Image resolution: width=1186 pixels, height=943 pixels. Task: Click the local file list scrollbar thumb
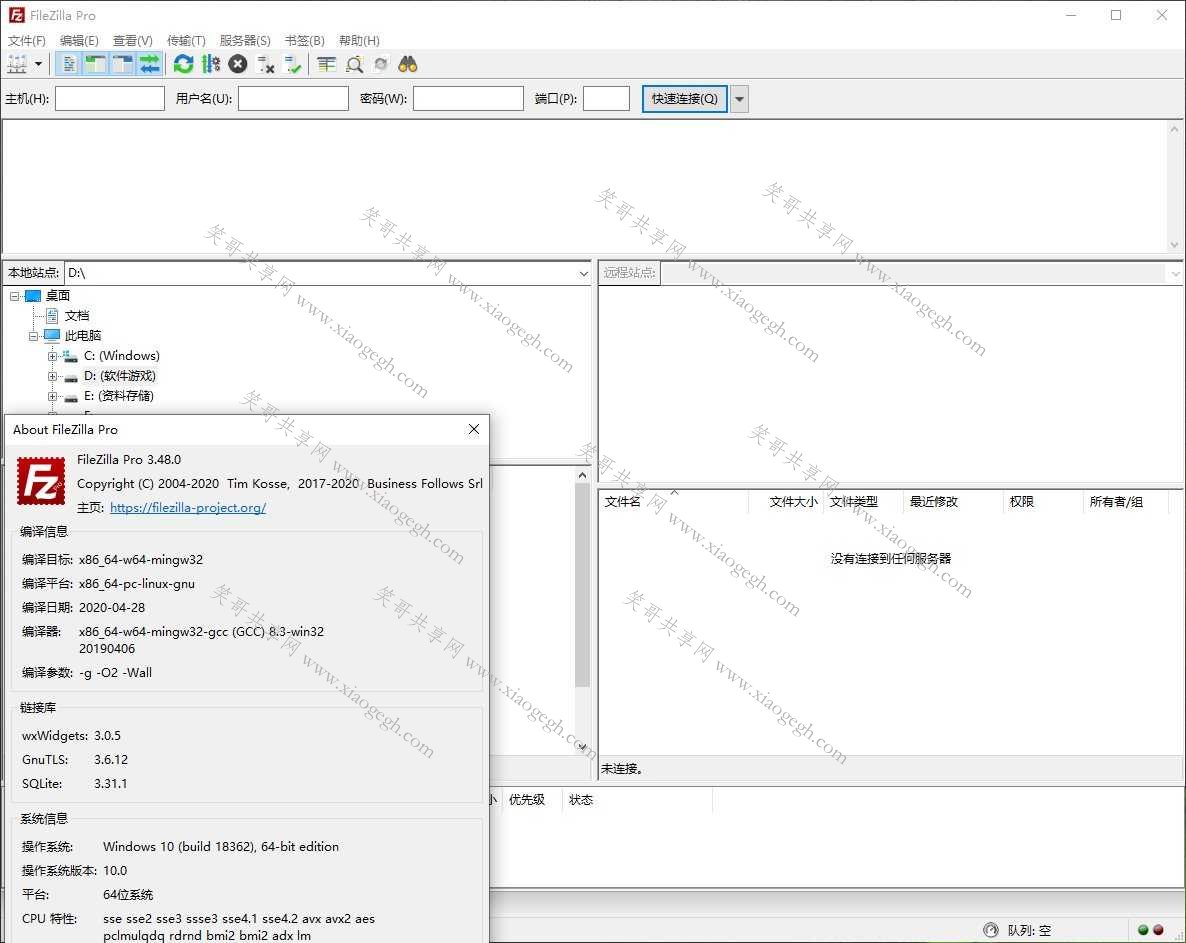click(x=582, y=586)
